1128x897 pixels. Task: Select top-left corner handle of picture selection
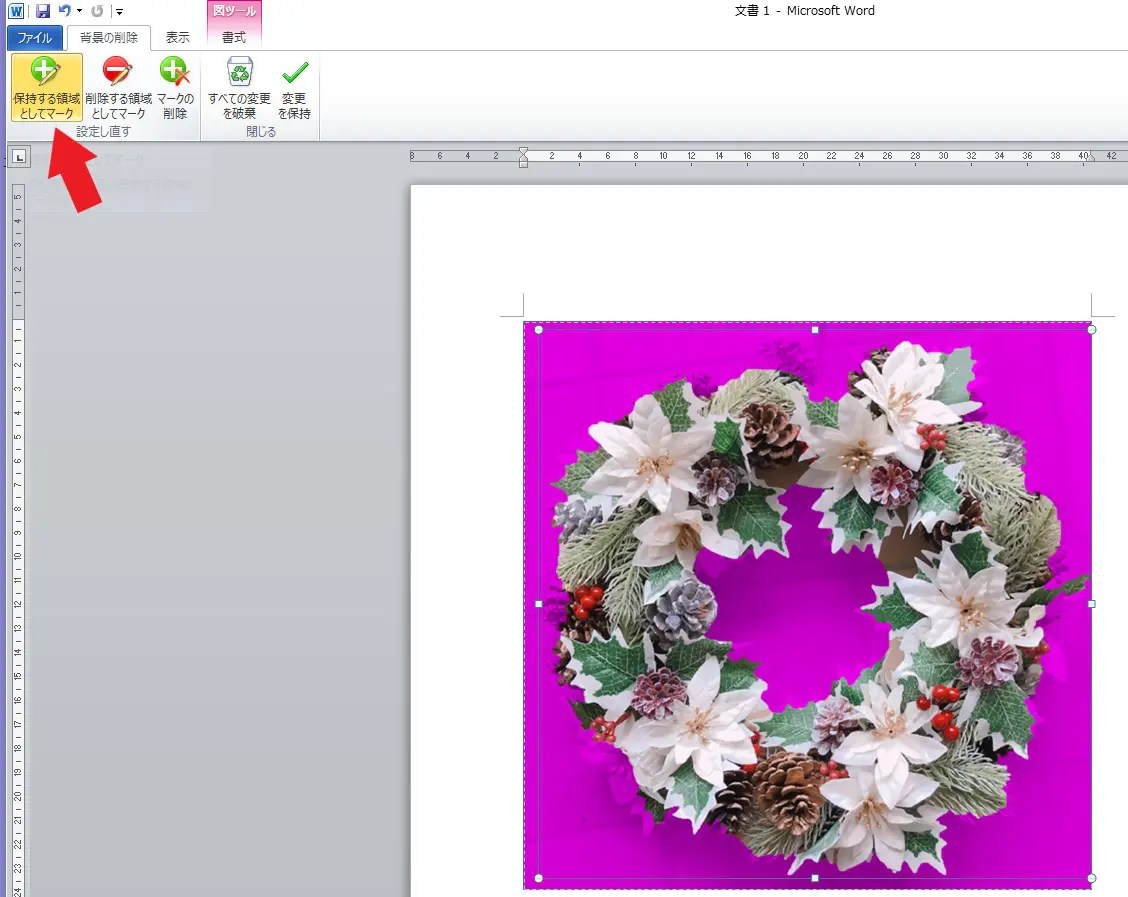[x=539, y=330]
